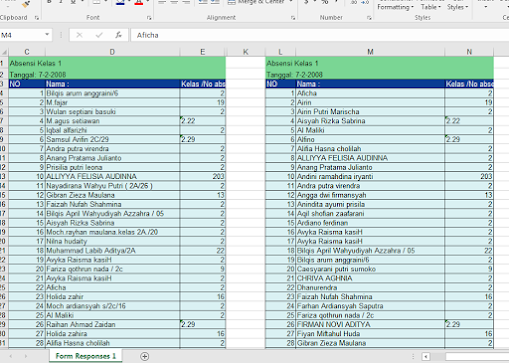The width and height of the screenshot is (509, 363).
Task: Select cell 'Aficha' in column M
Action: click(370, 93)
